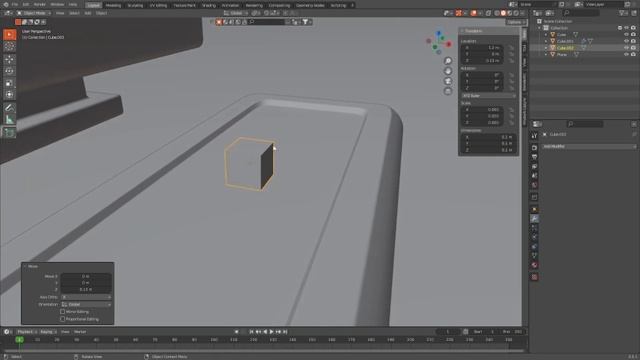This screenshot has height=360, width=640.
Task: Select the Transform tool in toolbar
Action: coord(9,95)
